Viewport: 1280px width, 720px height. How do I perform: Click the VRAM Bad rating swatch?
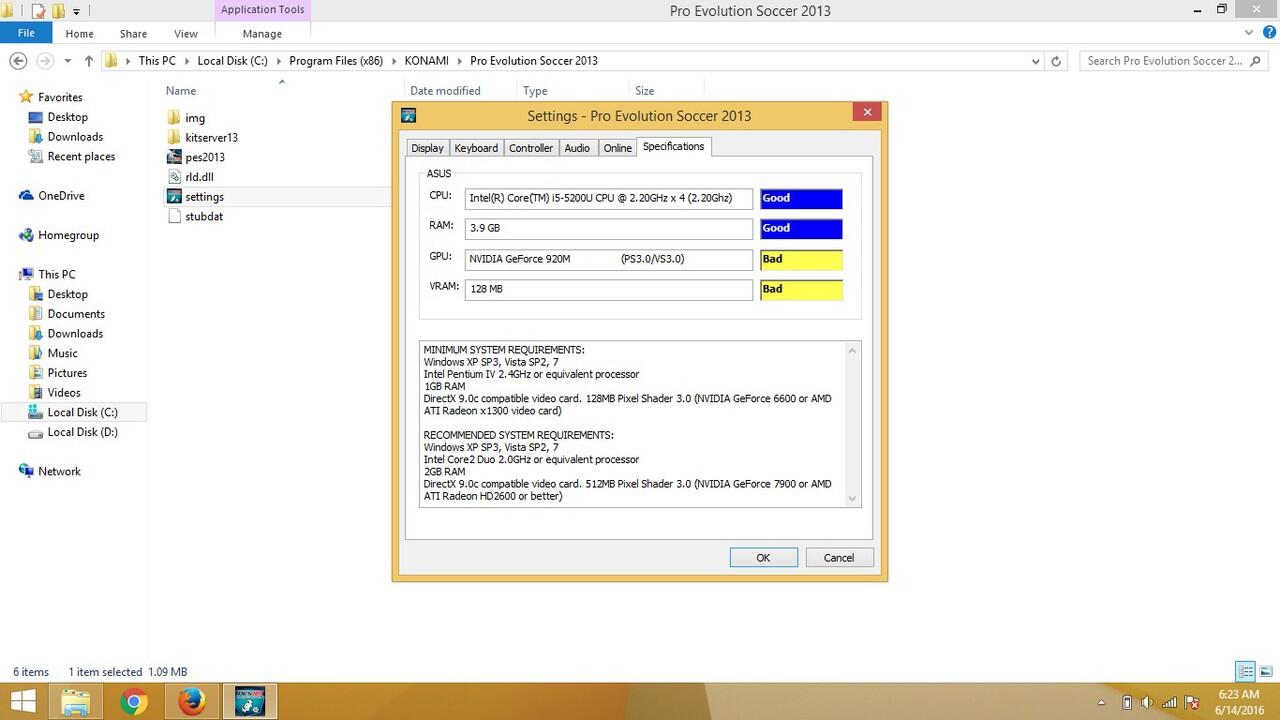tap(801, 290)
